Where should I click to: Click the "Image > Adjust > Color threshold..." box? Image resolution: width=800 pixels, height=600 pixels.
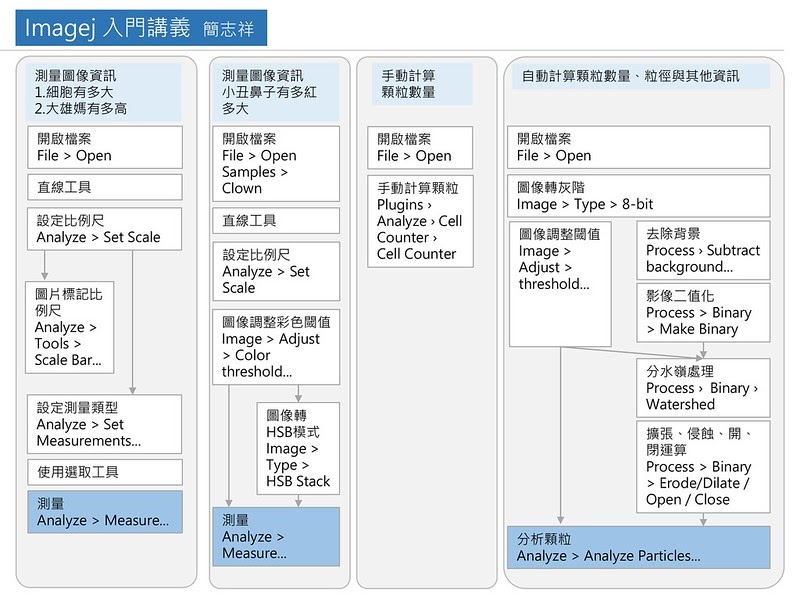click(x=276, y=347)
